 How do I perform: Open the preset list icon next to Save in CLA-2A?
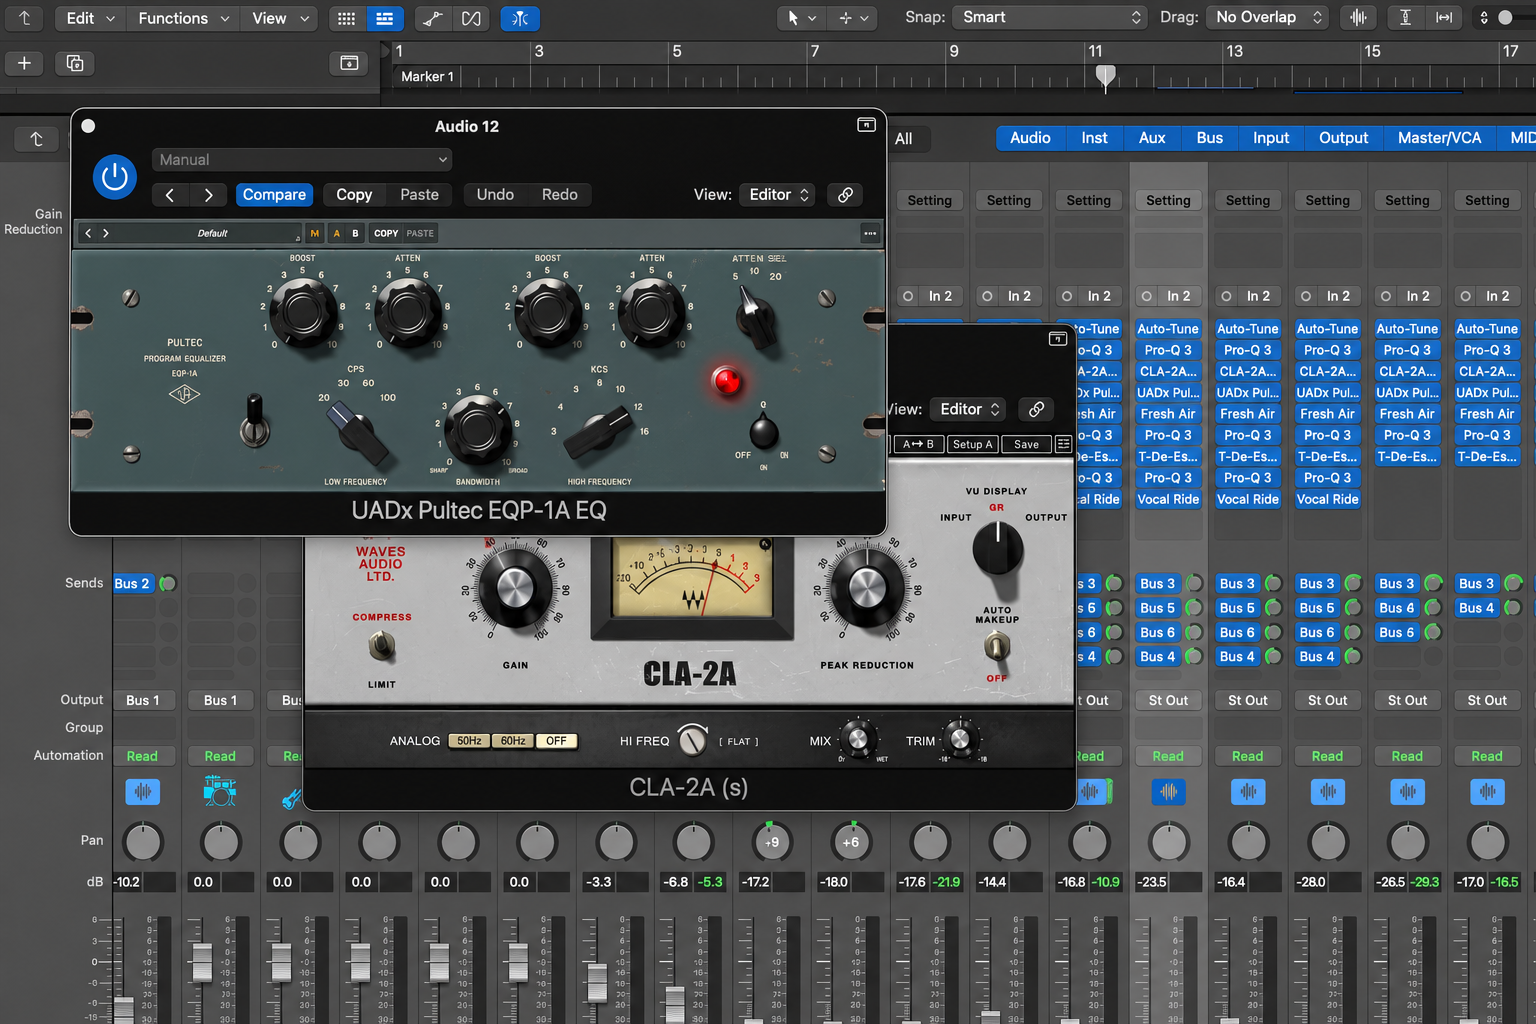point(1063,444)
